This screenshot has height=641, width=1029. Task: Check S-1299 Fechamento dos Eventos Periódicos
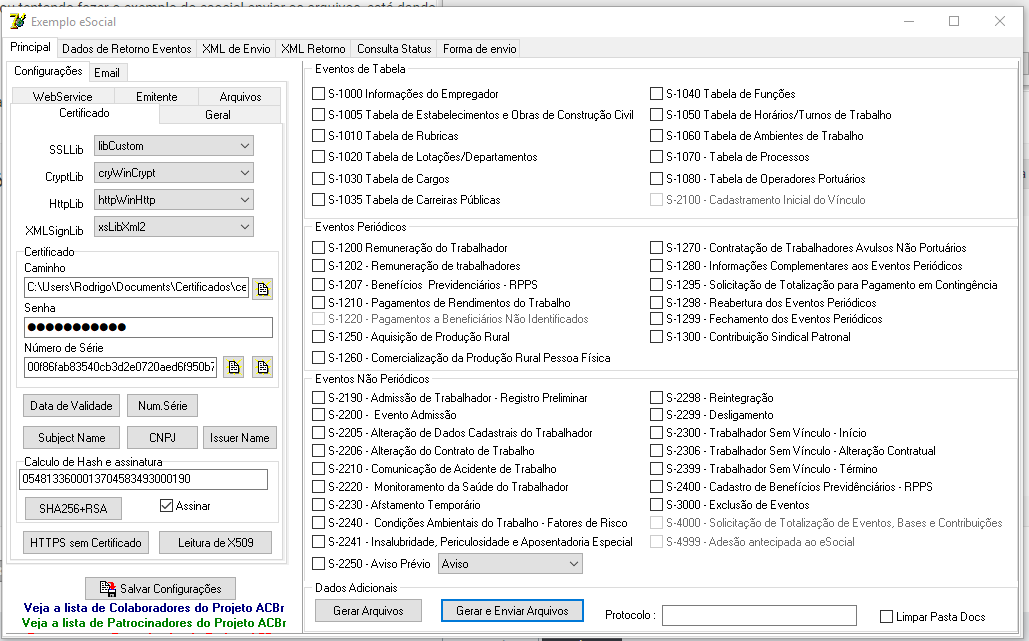pos(656,319)
